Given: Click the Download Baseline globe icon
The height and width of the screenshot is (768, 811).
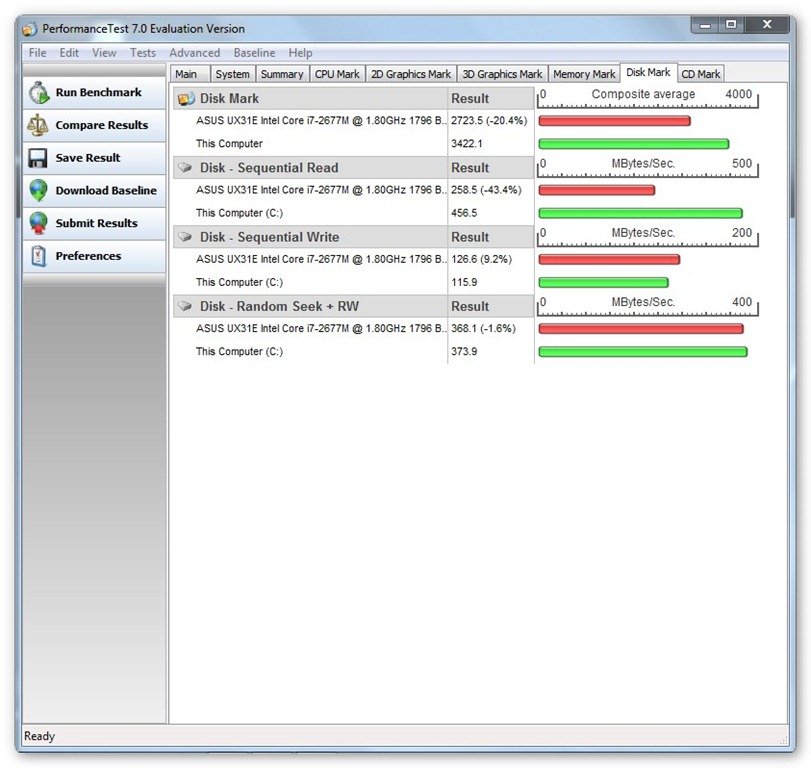Looking at the screenshot, I should point(39,191).
